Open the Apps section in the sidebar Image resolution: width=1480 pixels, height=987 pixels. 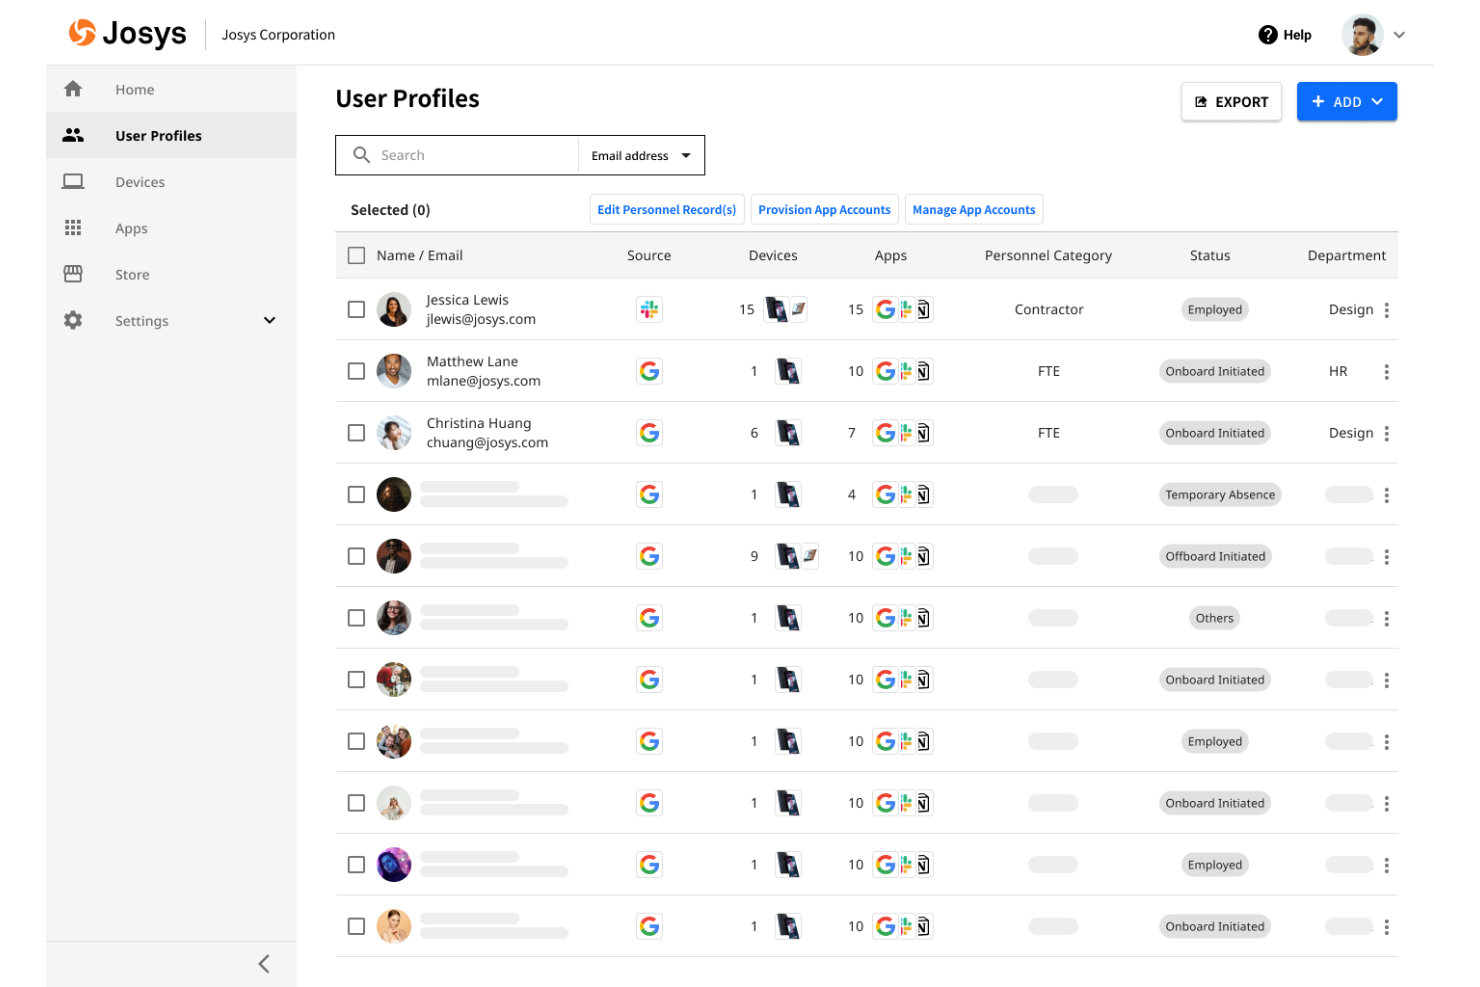tap(131, 228)
